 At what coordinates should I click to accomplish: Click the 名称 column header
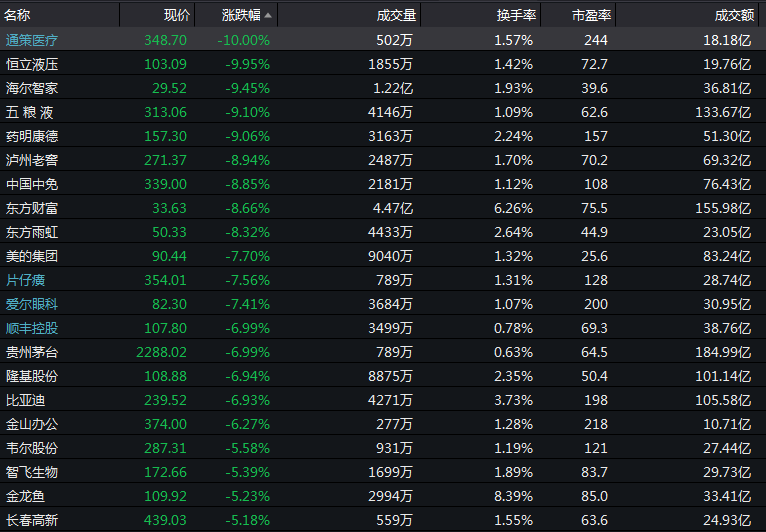coord(18,16)
